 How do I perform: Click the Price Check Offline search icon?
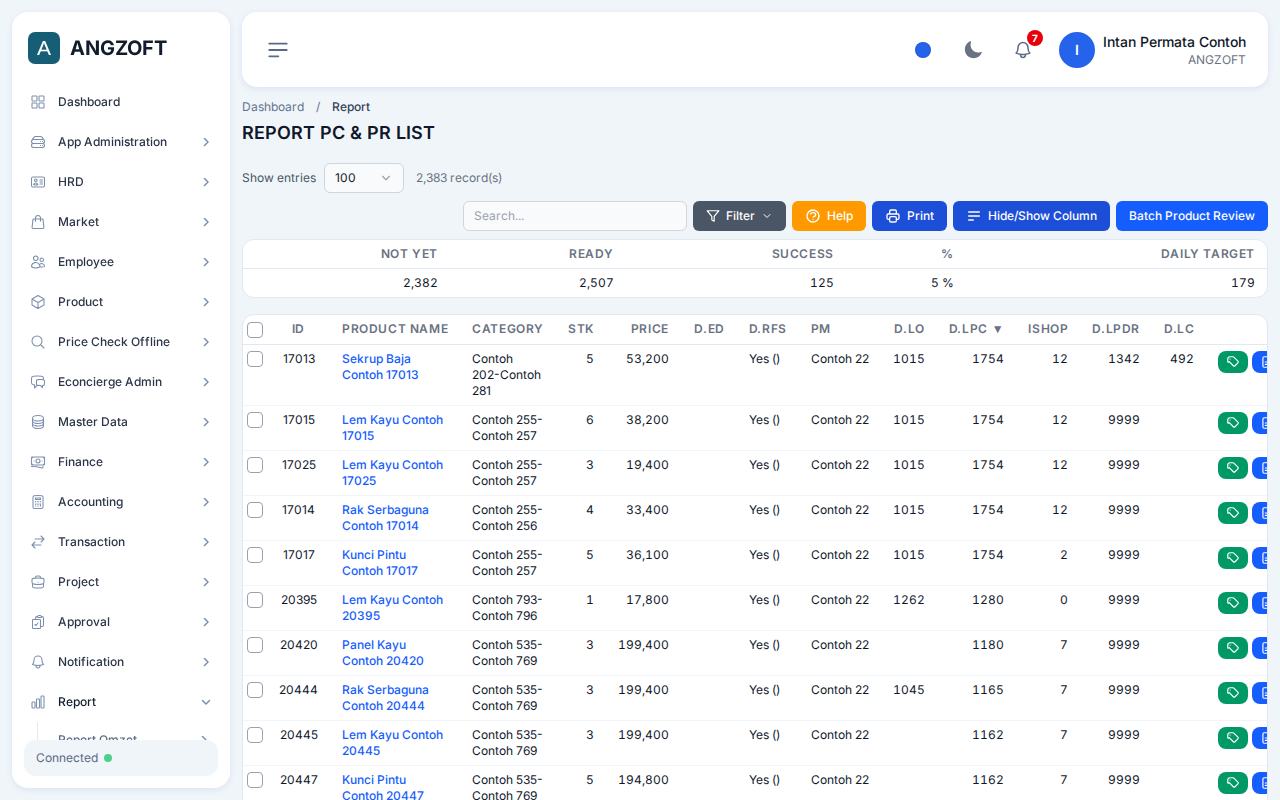point(38,342)
